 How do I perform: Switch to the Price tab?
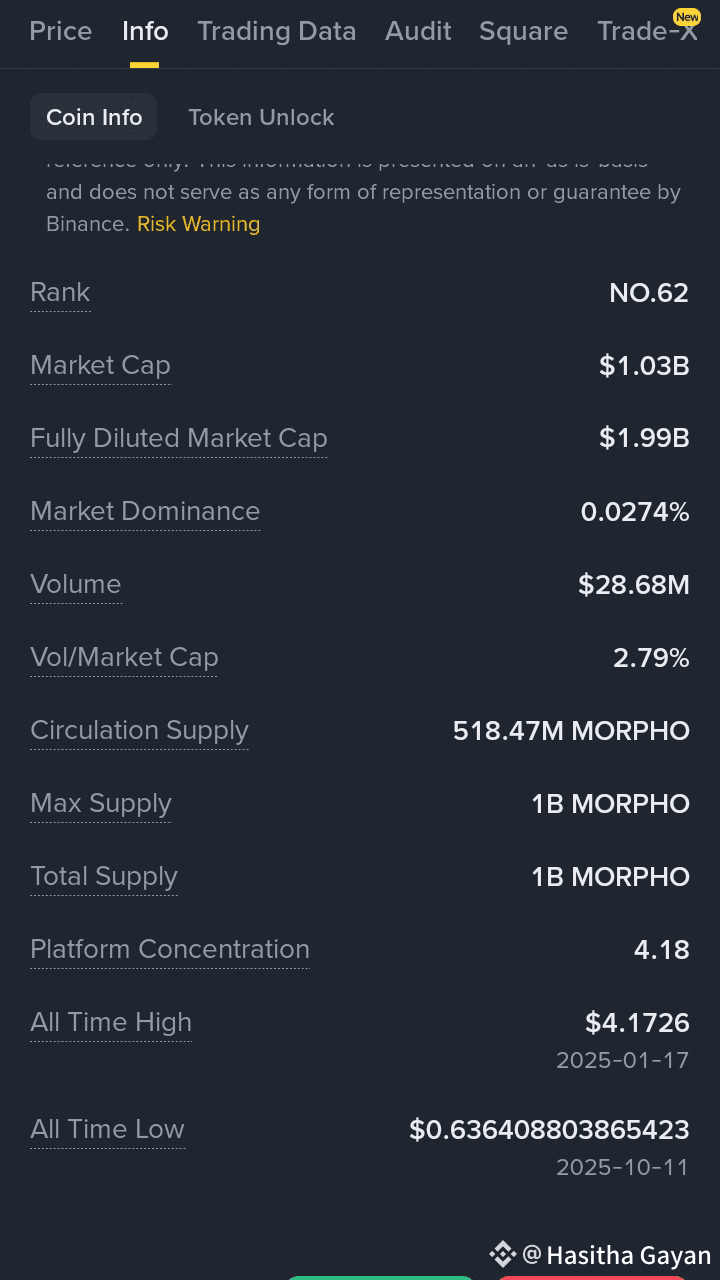pos(61,31)
